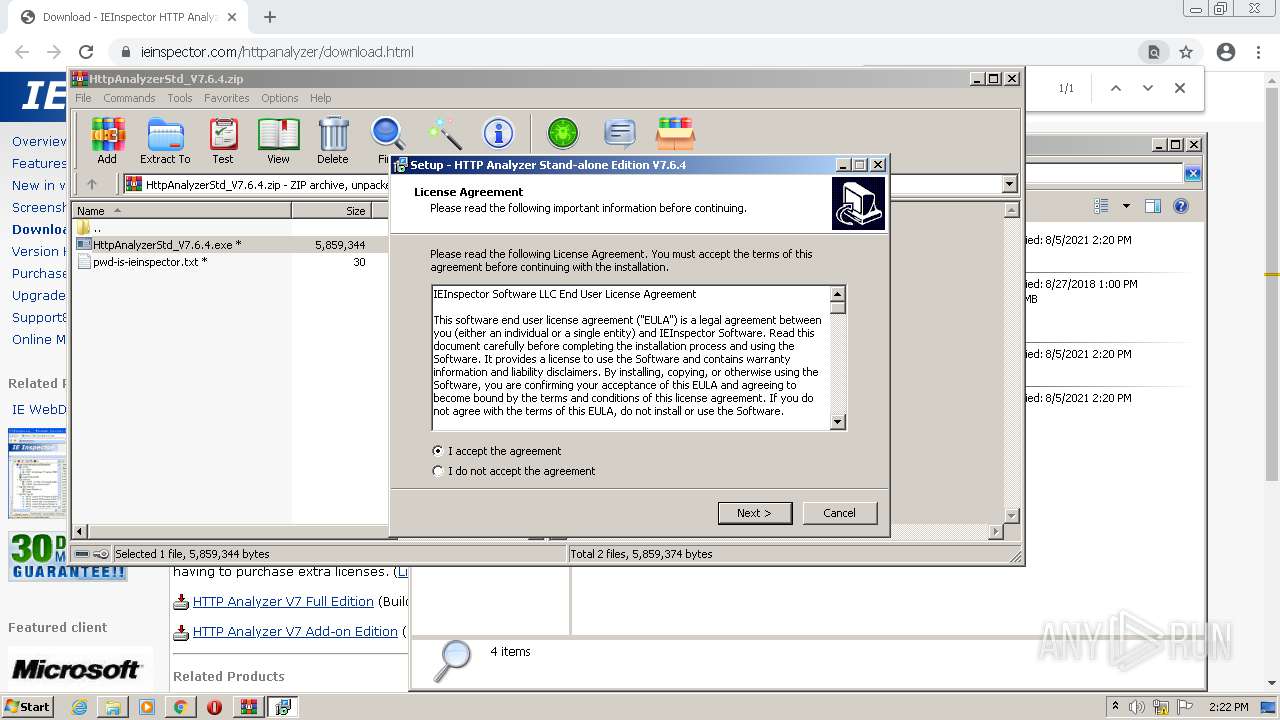Viewport: 1280px width, 720px height.
Task: Clear the Explorer search box
Action: point(1192,174)
